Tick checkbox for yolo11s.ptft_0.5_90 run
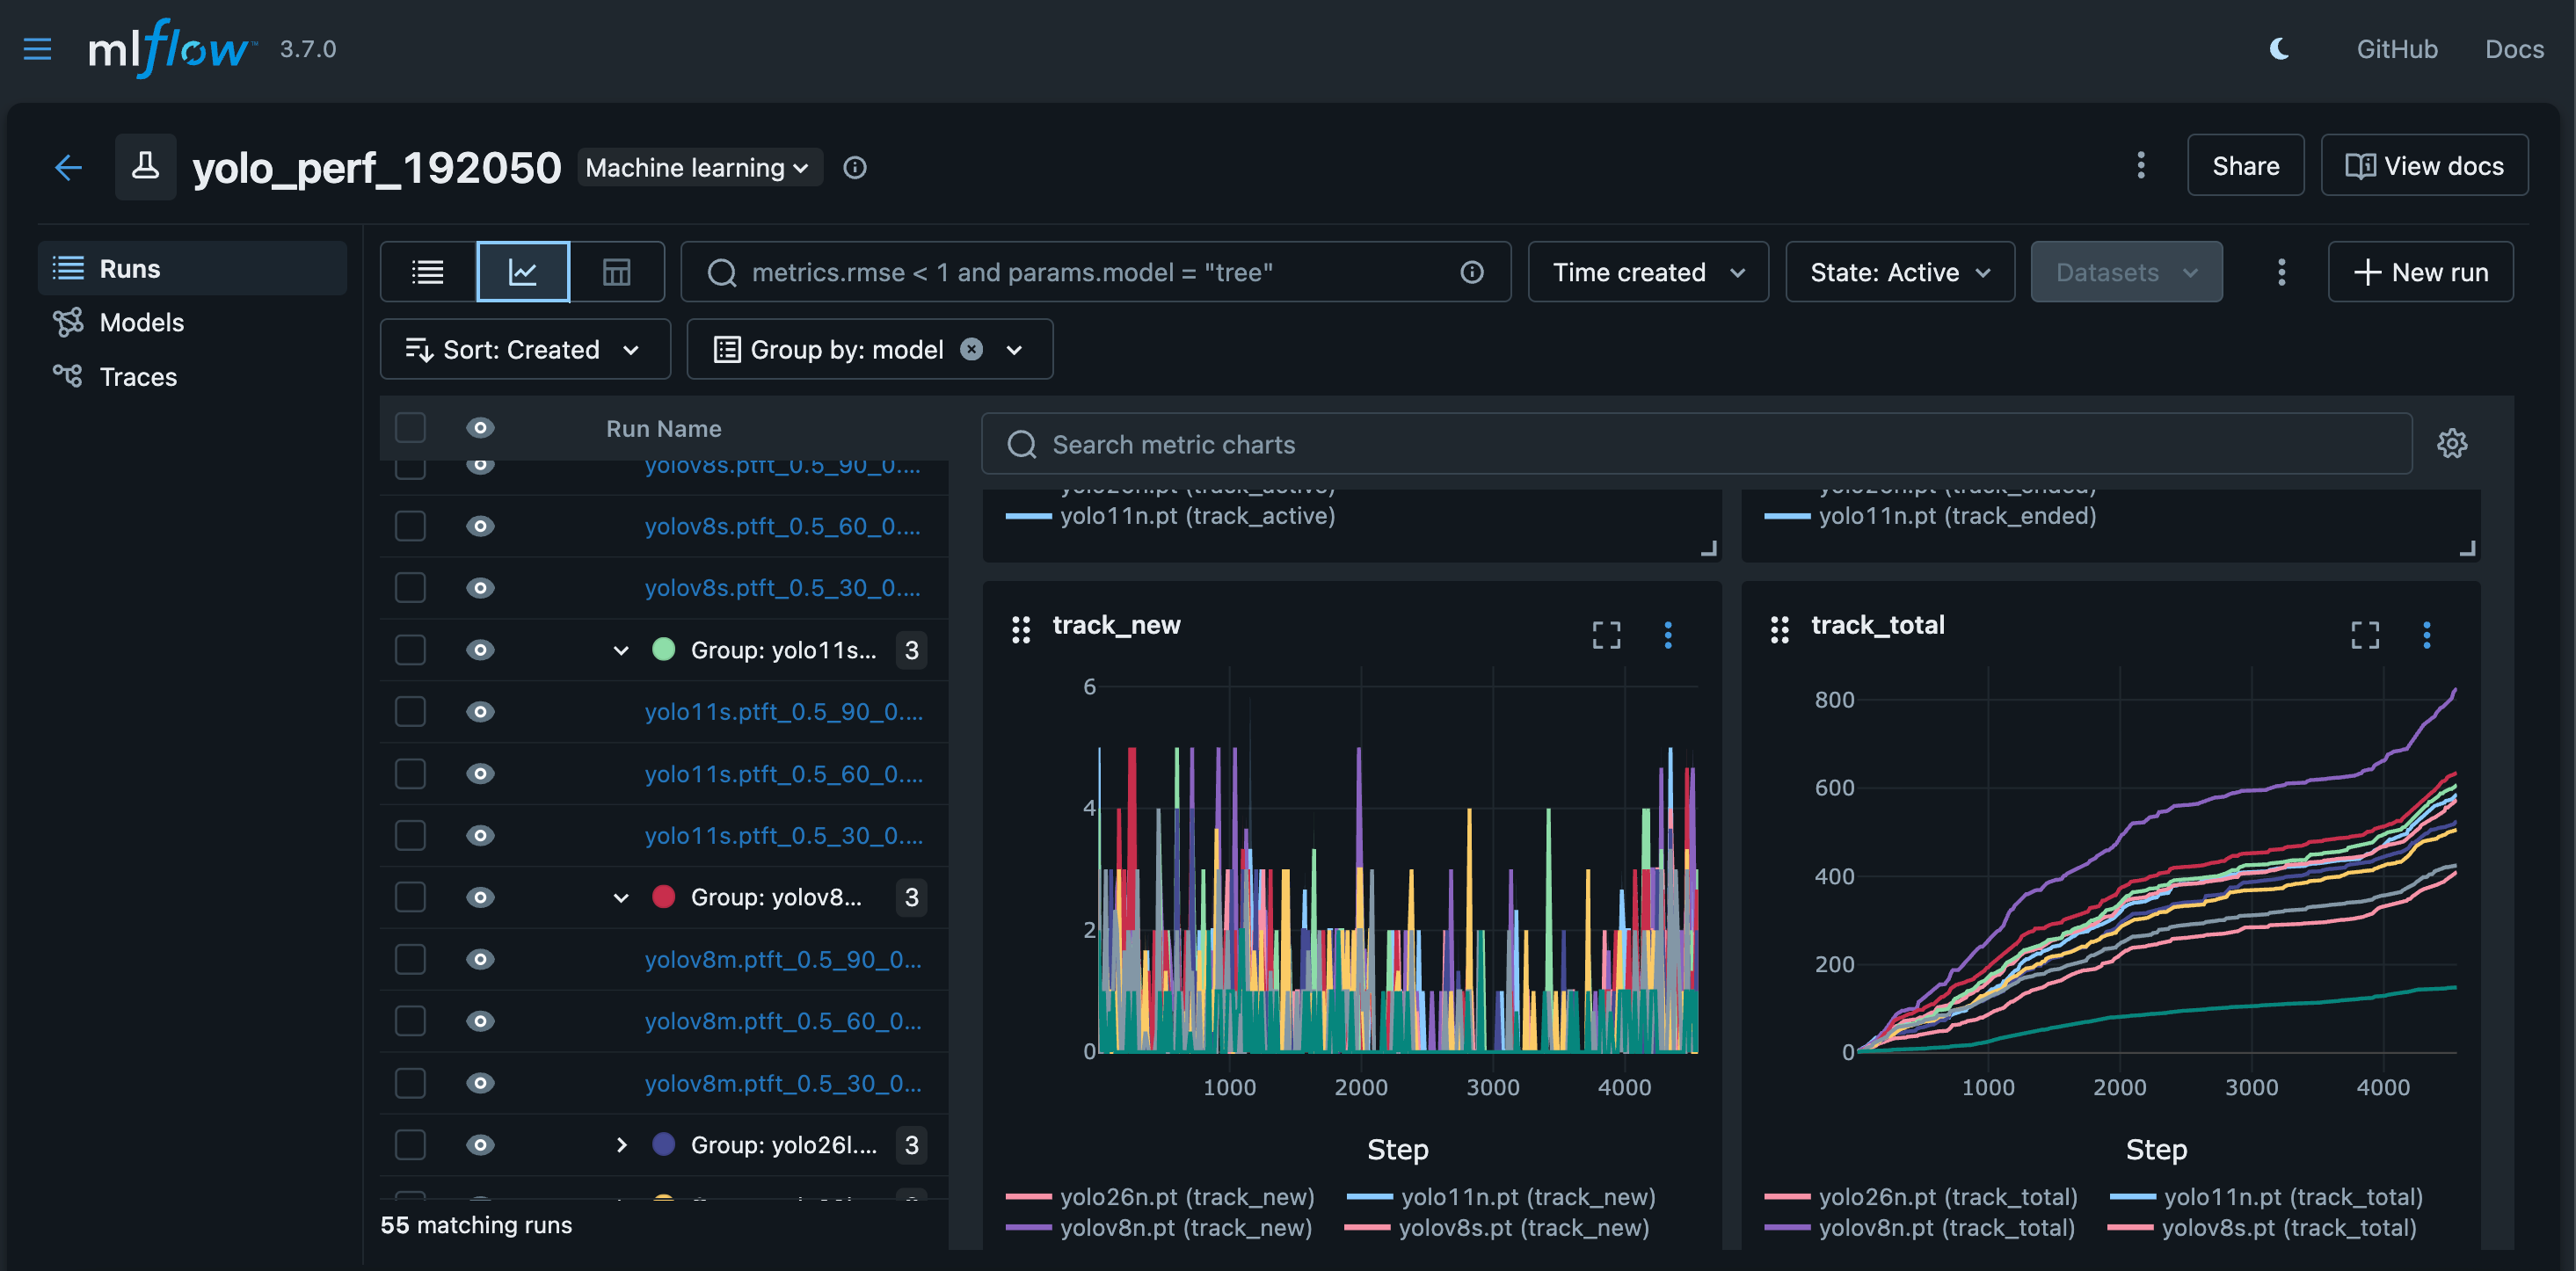Viewport: 2576px width, 1271px height. 410,712
